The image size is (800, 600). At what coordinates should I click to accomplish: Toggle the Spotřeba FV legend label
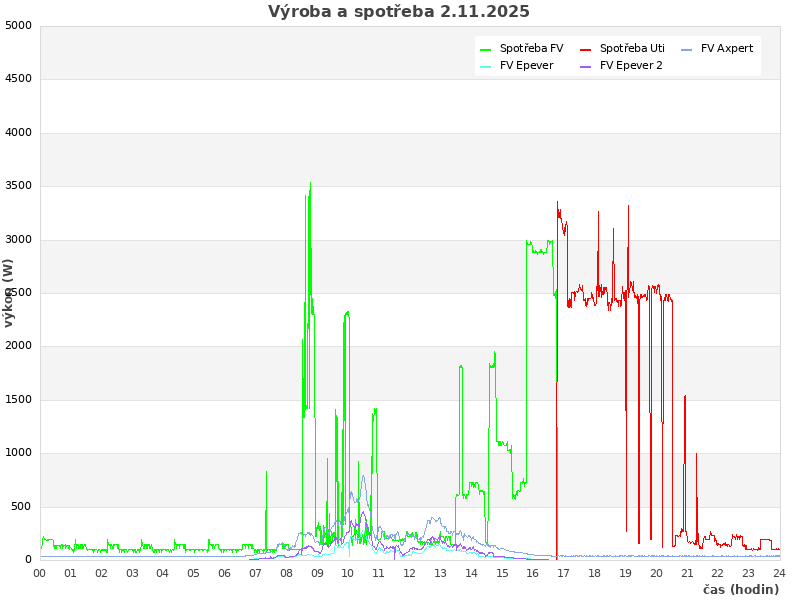531,48
